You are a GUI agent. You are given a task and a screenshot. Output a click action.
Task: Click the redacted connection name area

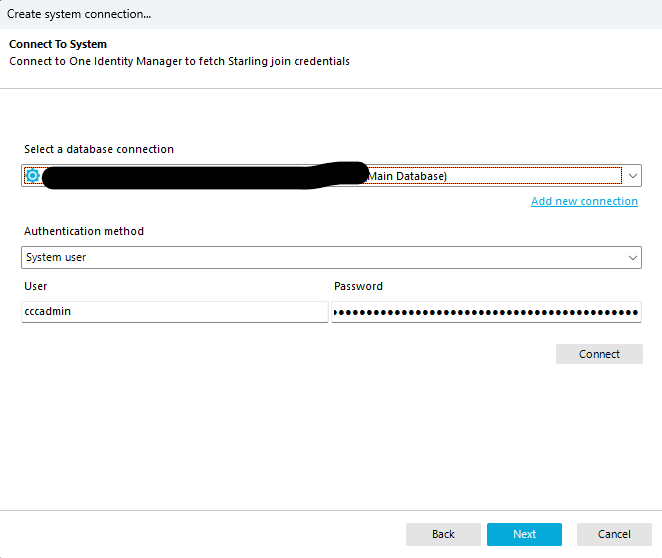pyautogui.click(x=200, y=176)
